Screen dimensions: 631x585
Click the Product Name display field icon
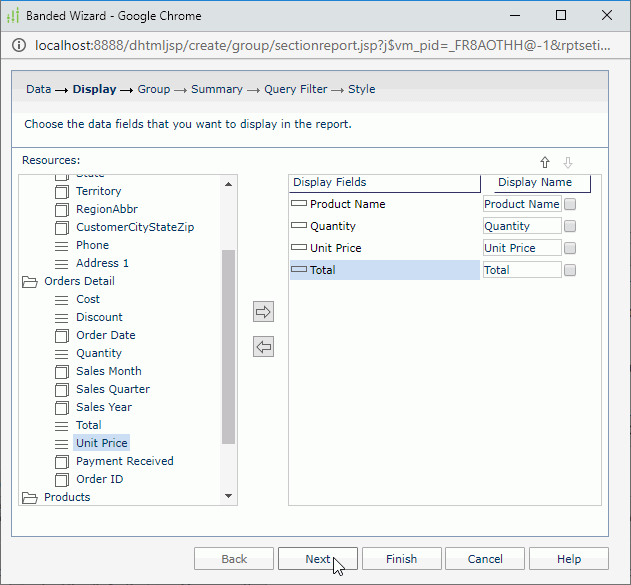point(299,204)
